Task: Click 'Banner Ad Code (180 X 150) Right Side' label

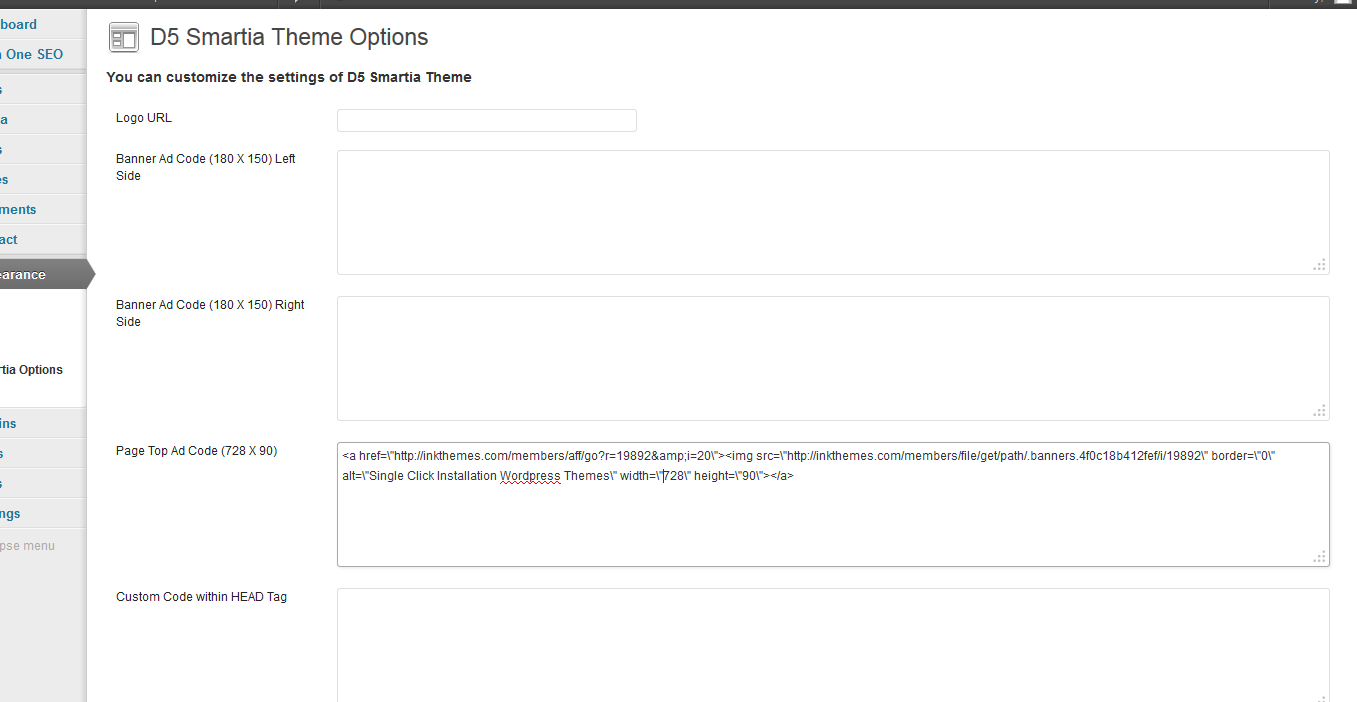Action: [x=210, y=313]
